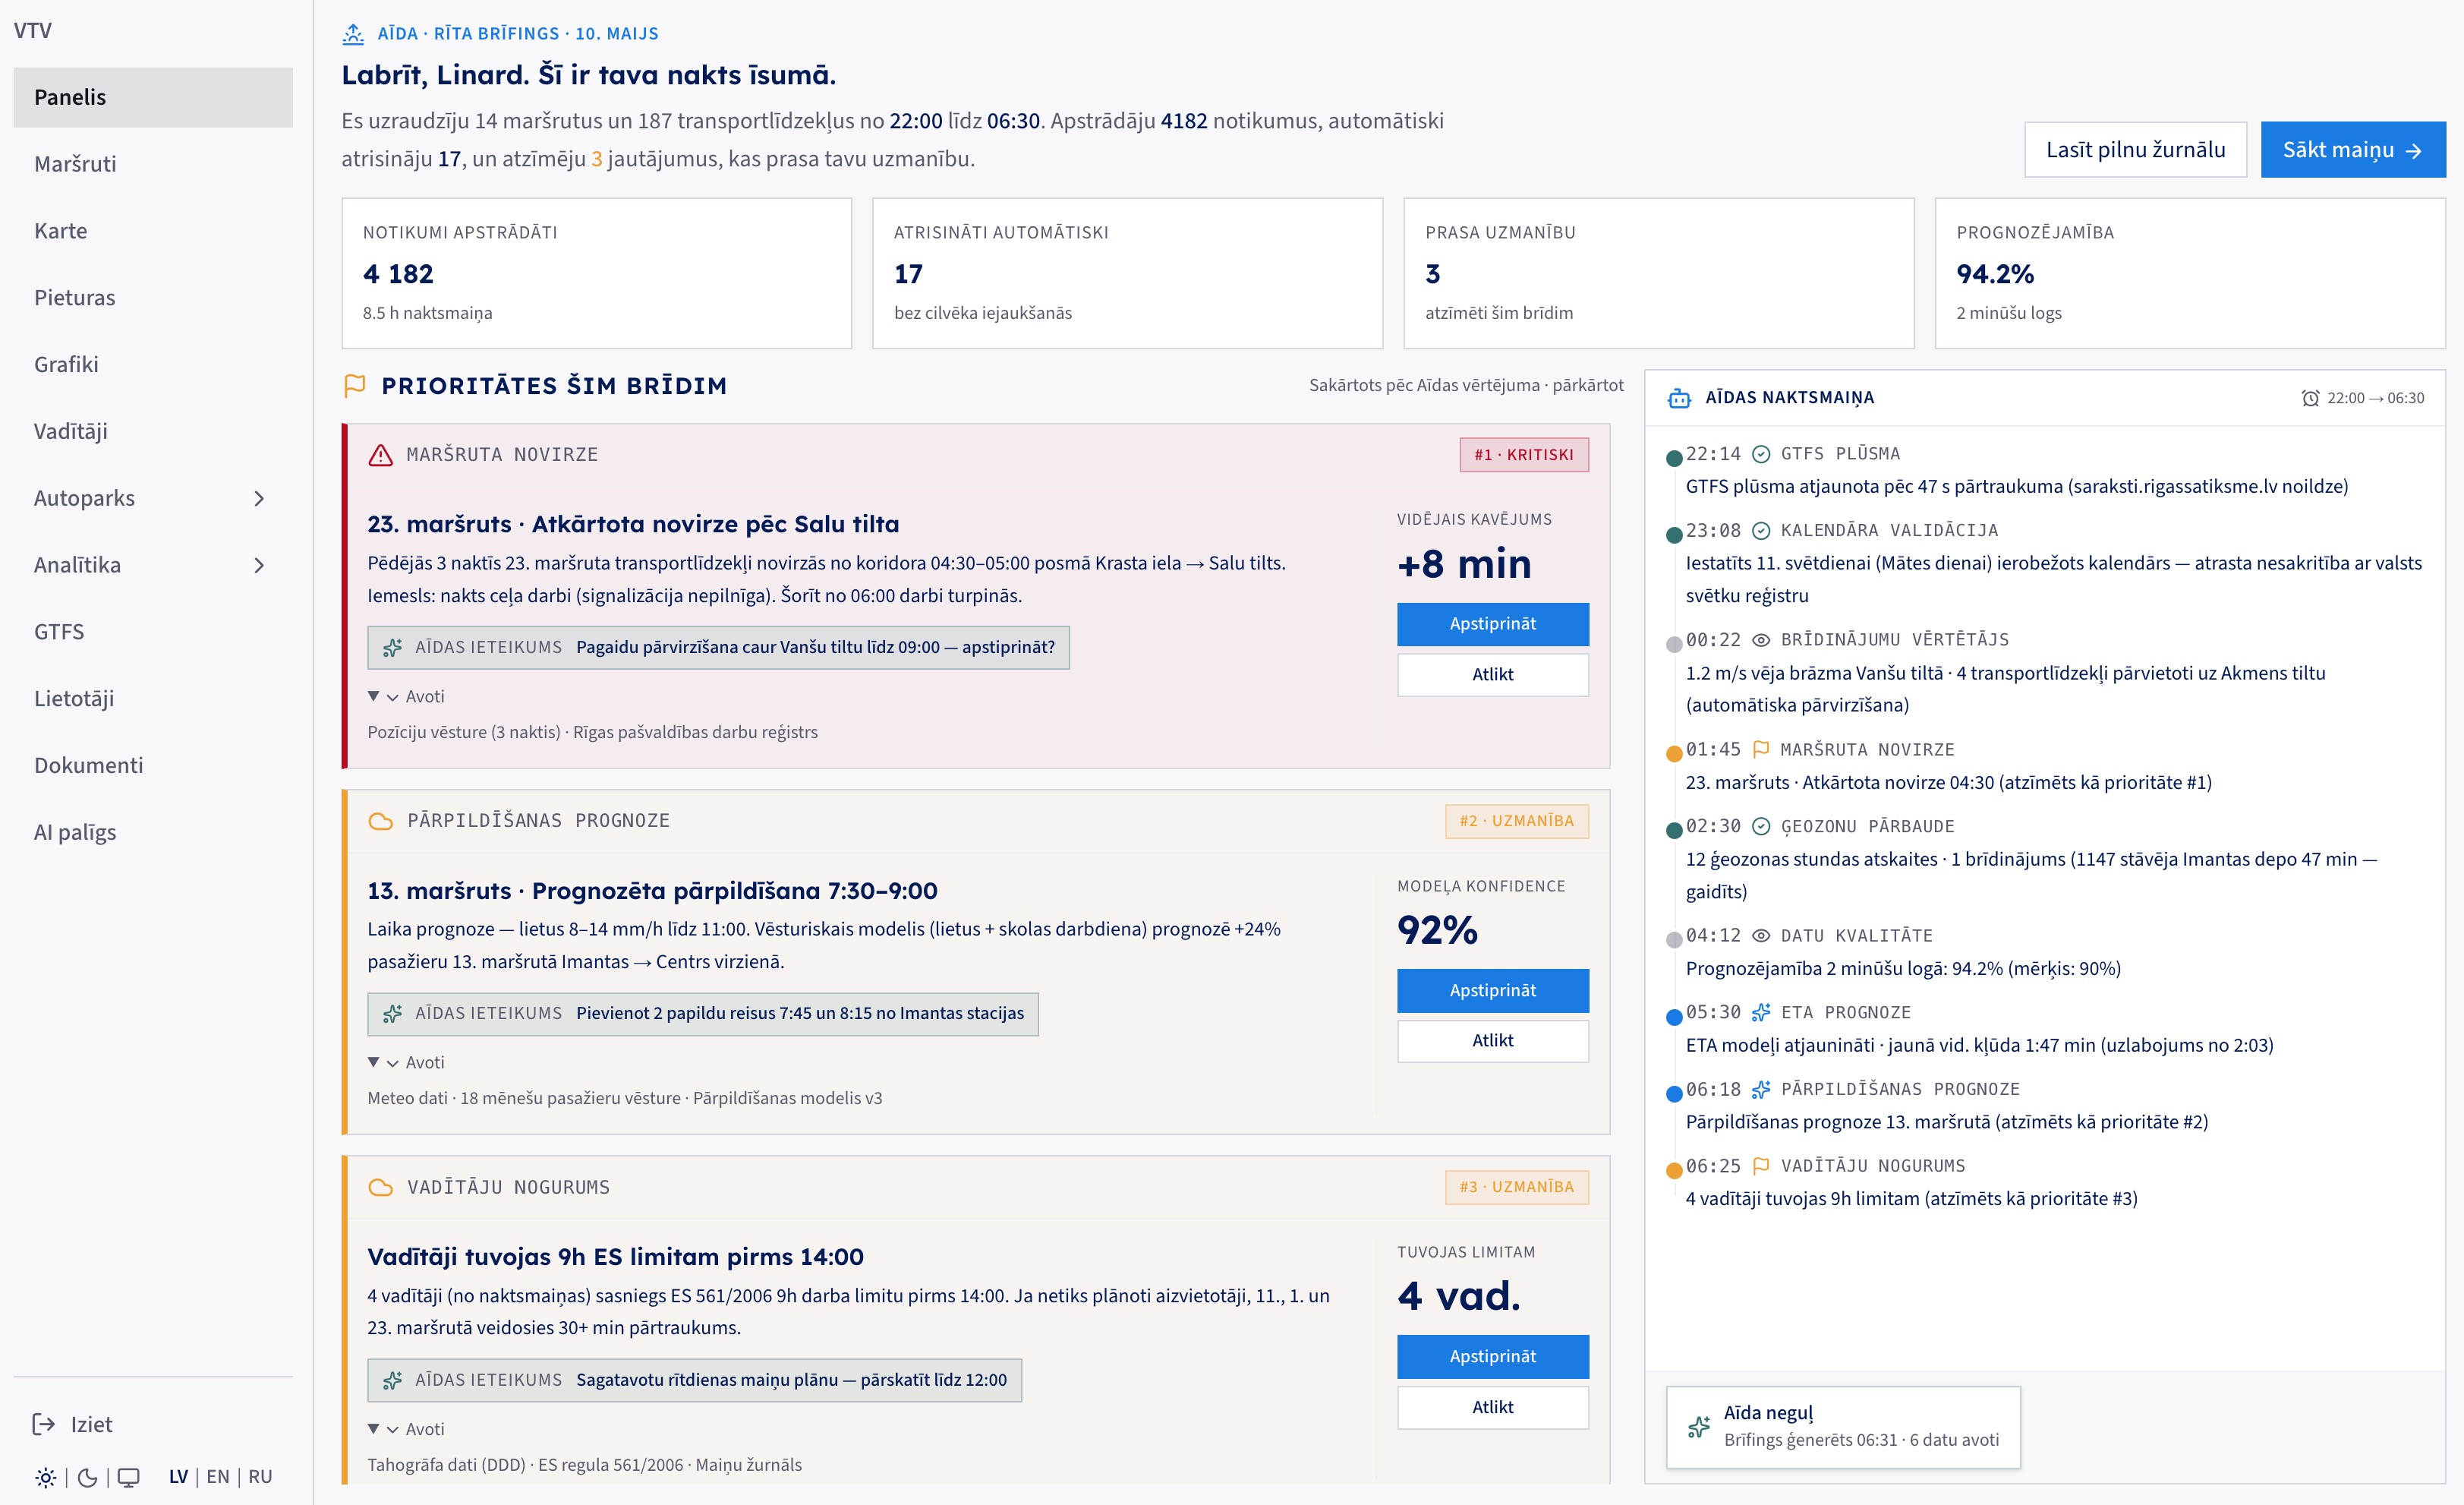Click the sunrise briefing icon beside AĪDA header
The height and width of the screenshot is (1505, 2464).
[x=353, y=34]
